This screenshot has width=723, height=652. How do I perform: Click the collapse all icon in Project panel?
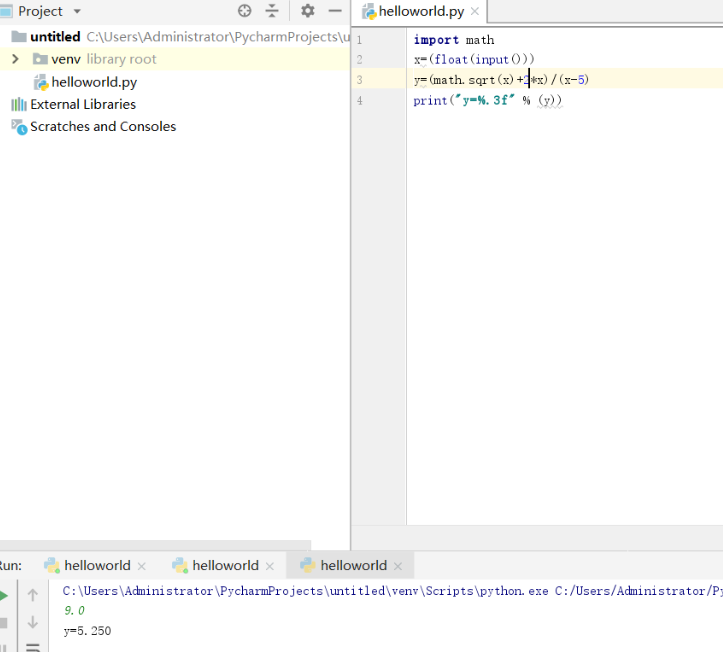pos(272,11)
